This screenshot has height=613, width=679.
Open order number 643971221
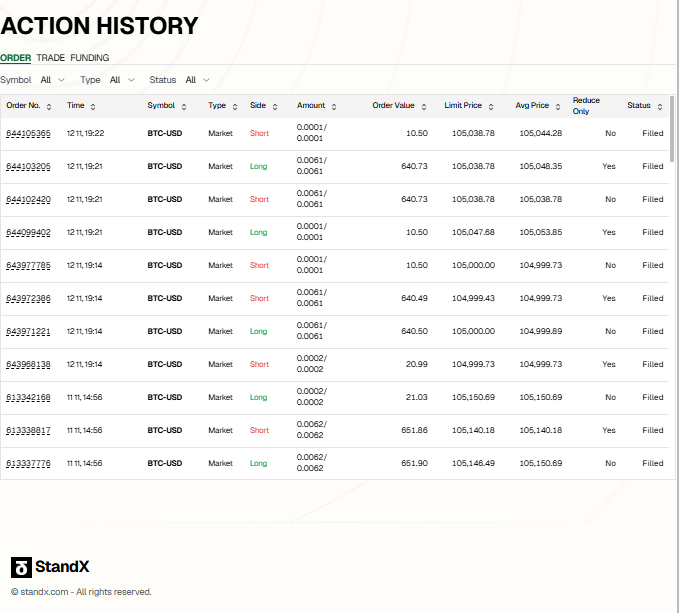(28, 331)
